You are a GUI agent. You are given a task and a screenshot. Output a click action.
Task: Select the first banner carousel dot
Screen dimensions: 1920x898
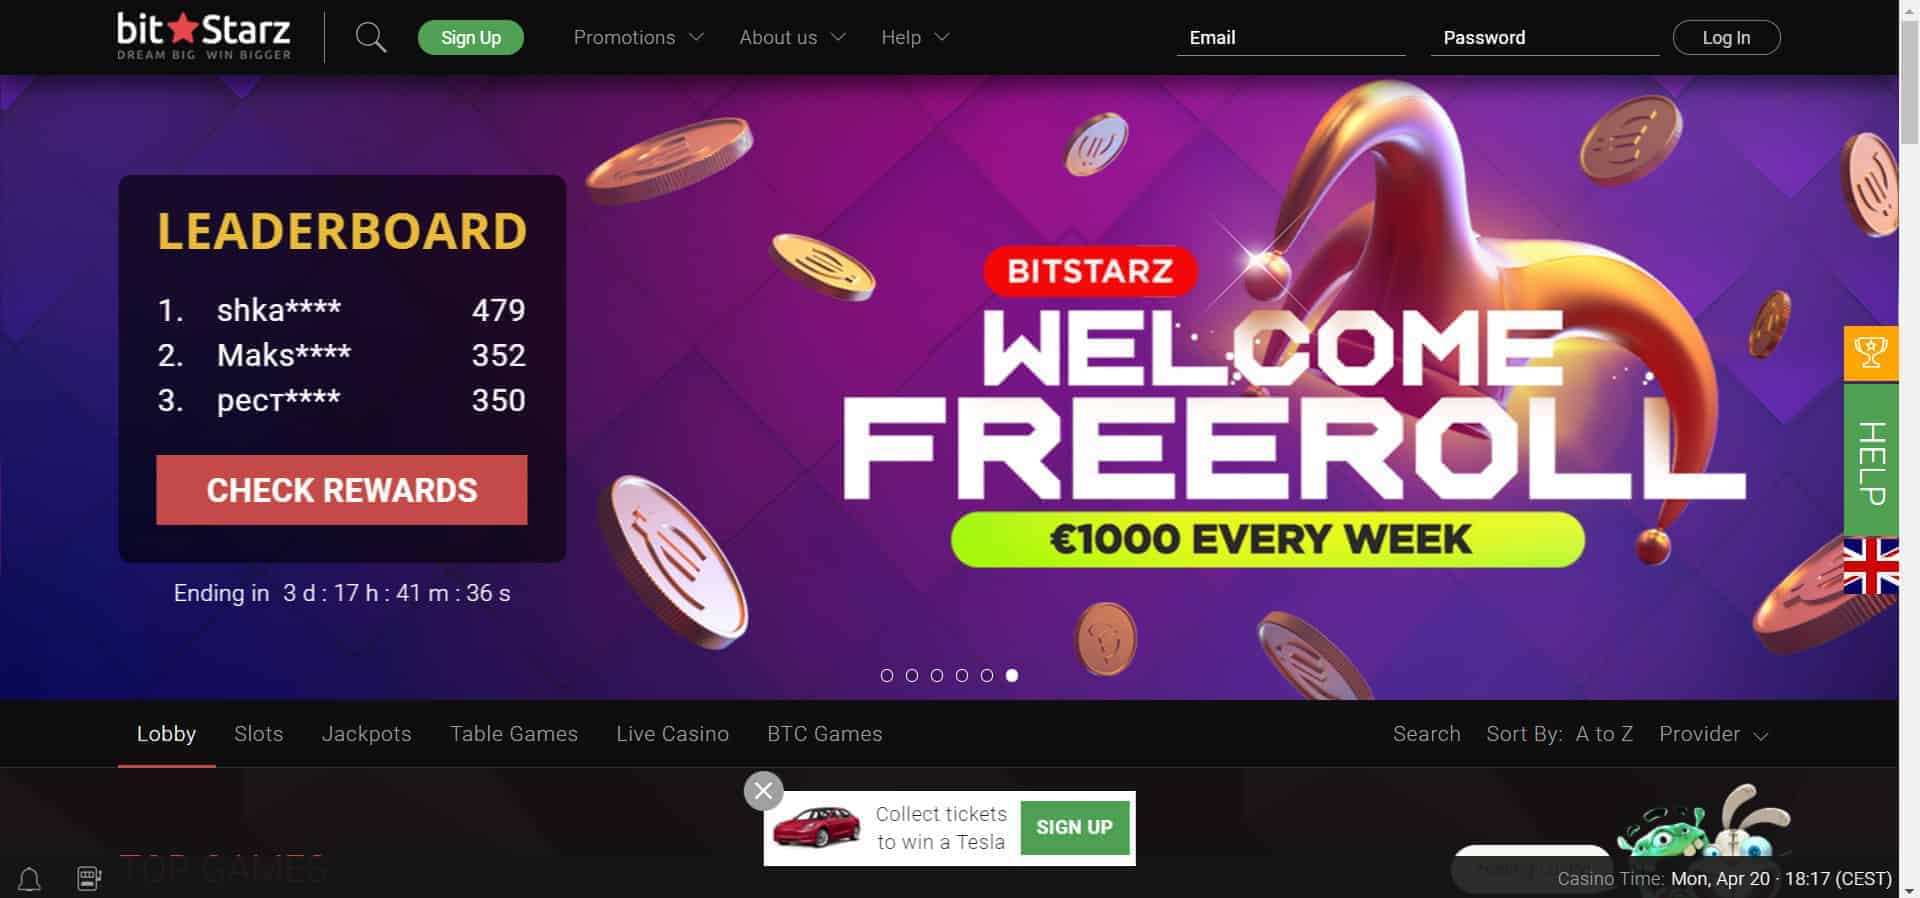[x=887, y=676]
